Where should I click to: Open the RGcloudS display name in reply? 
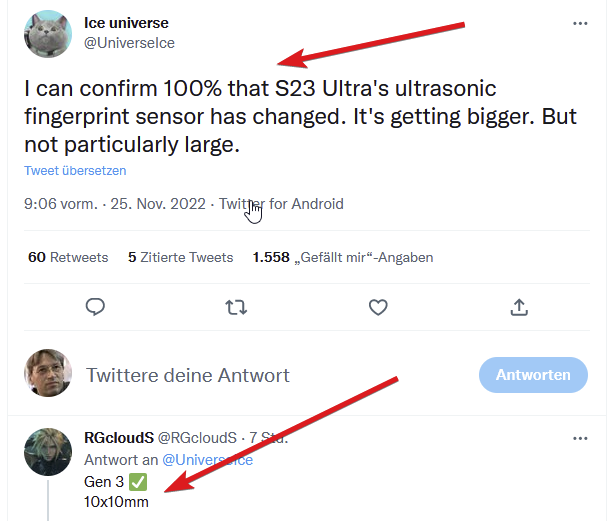(119, 437)
